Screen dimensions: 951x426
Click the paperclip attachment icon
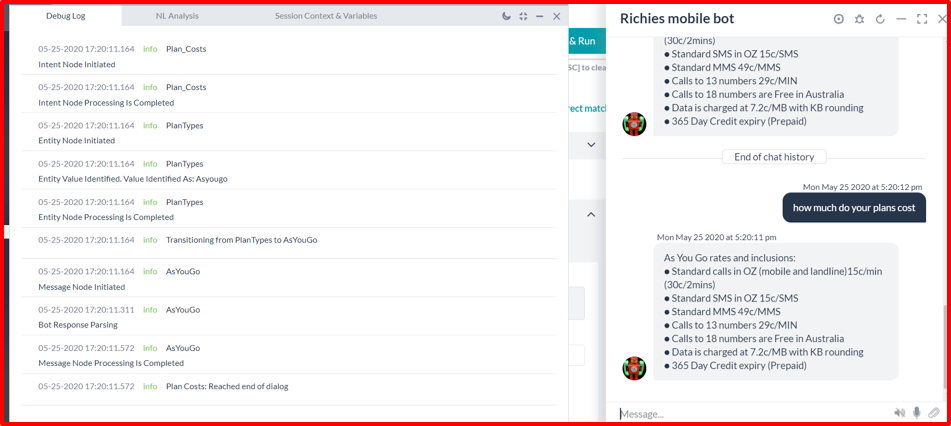(x=933, y=413)
